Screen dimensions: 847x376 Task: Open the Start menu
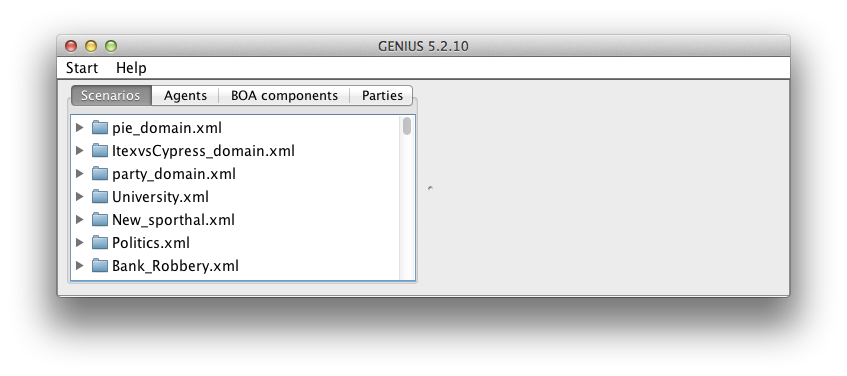tap(82, 68)
